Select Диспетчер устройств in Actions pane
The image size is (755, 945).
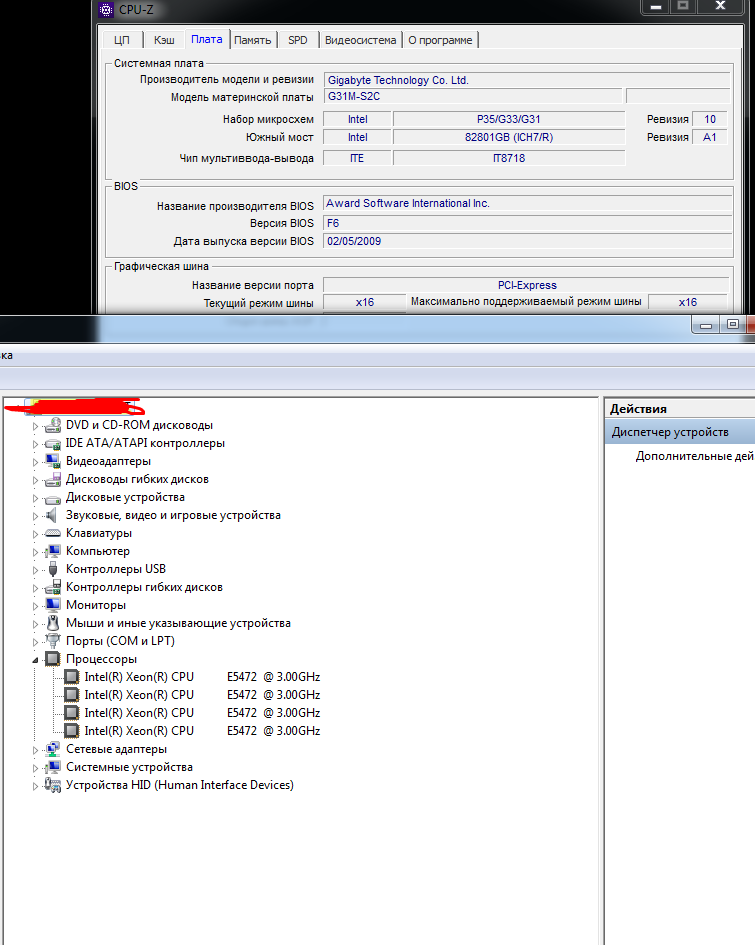(x=680, y=432)
